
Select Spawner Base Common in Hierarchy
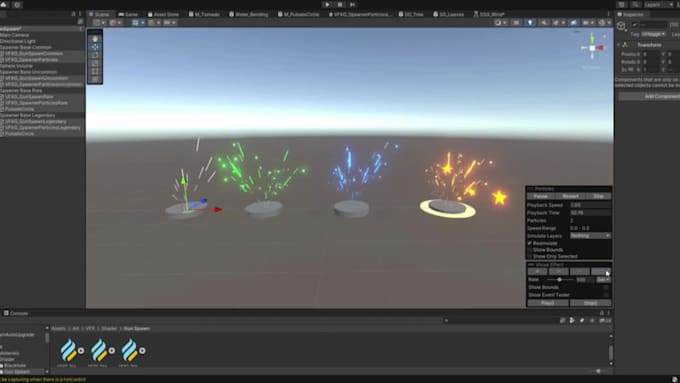click(26, 47)
